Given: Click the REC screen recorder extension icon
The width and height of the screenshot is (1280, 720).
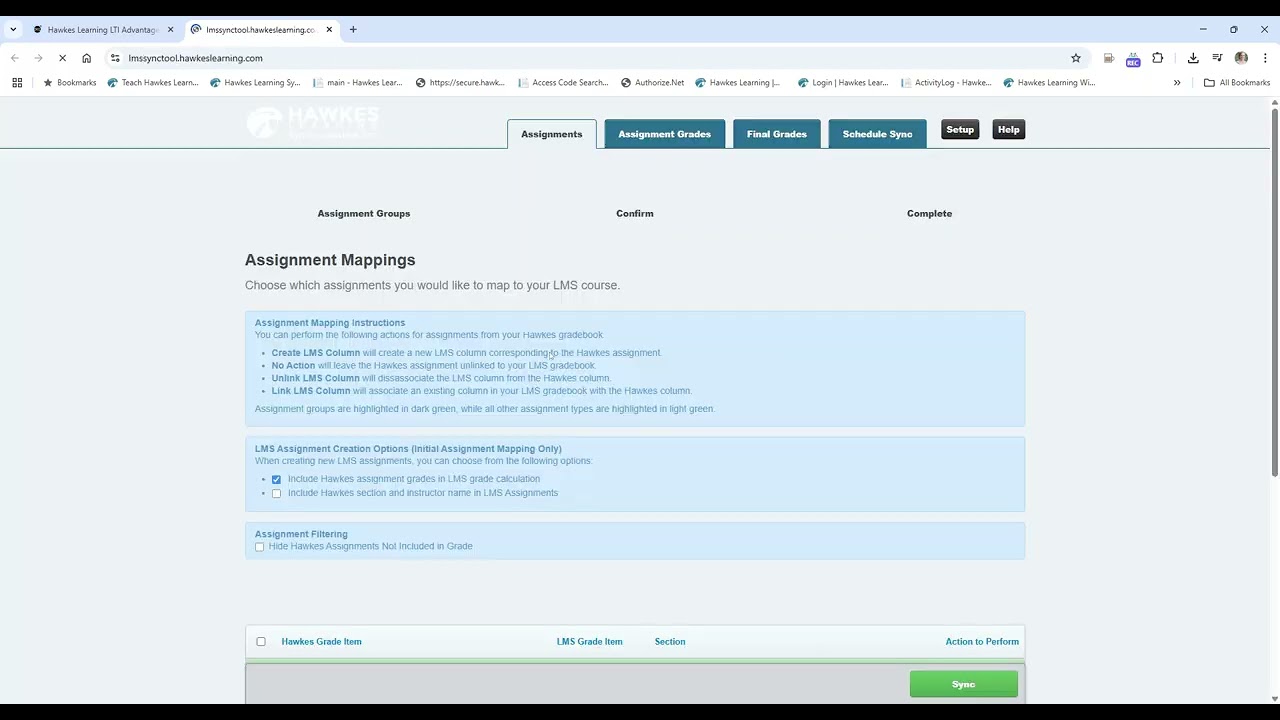Looking at the screenshot, I should (x=1133, y=59).
